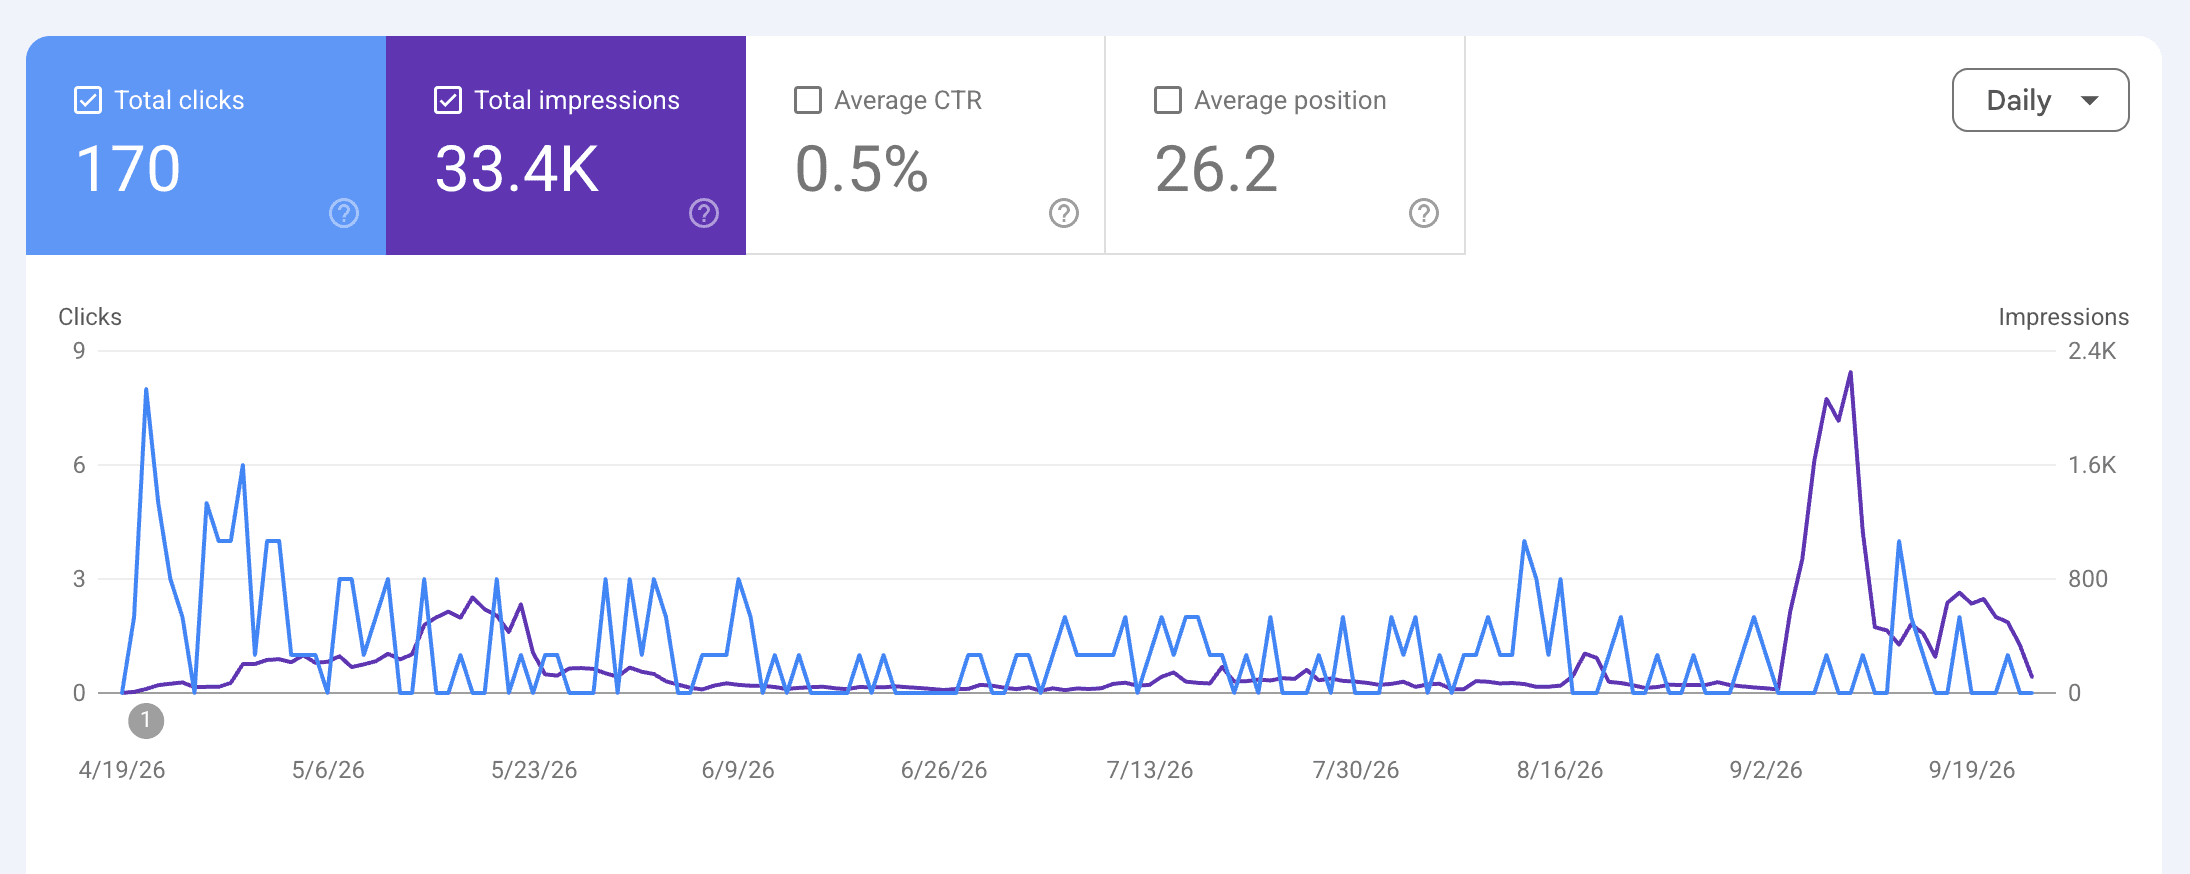Click the 6/9/26 date label
2190x874 pixels.
pyautogui.click(x=738, y=770)
